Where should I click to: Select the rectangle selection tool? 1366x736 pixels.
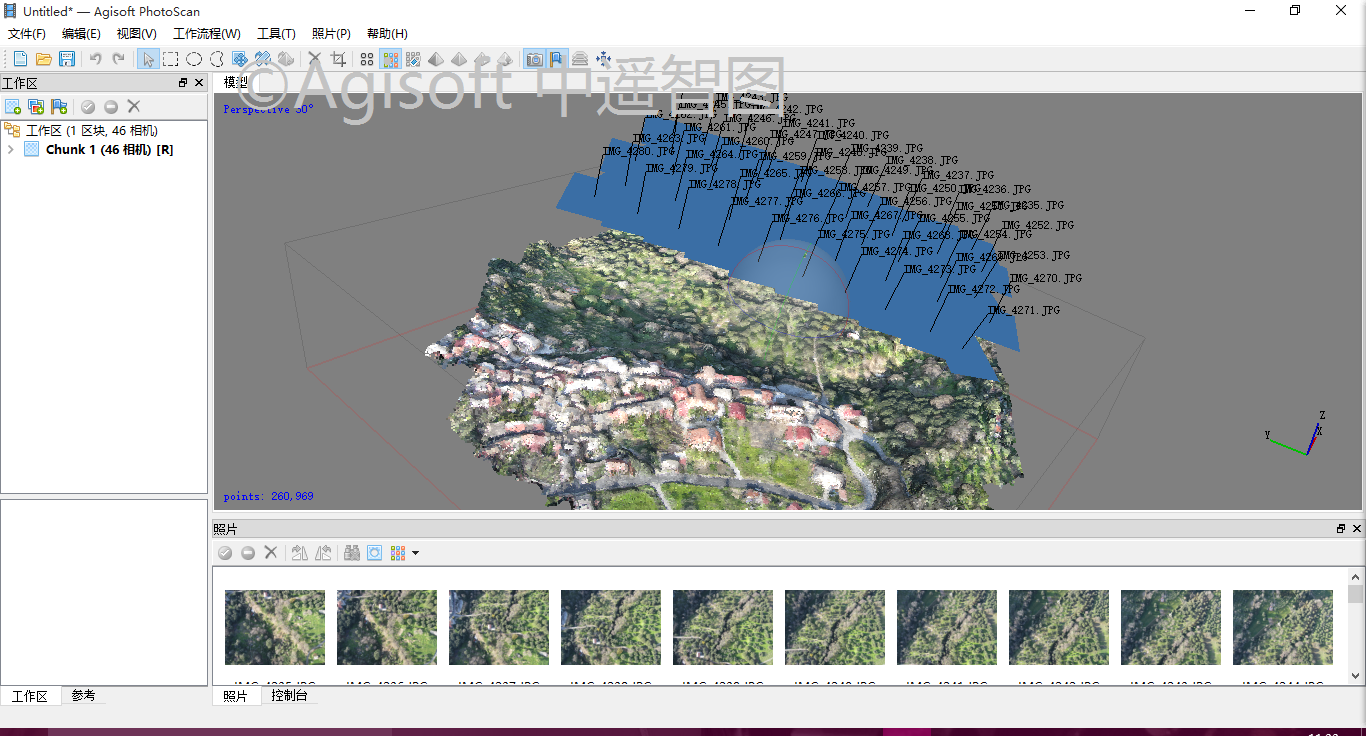point(171,59)
